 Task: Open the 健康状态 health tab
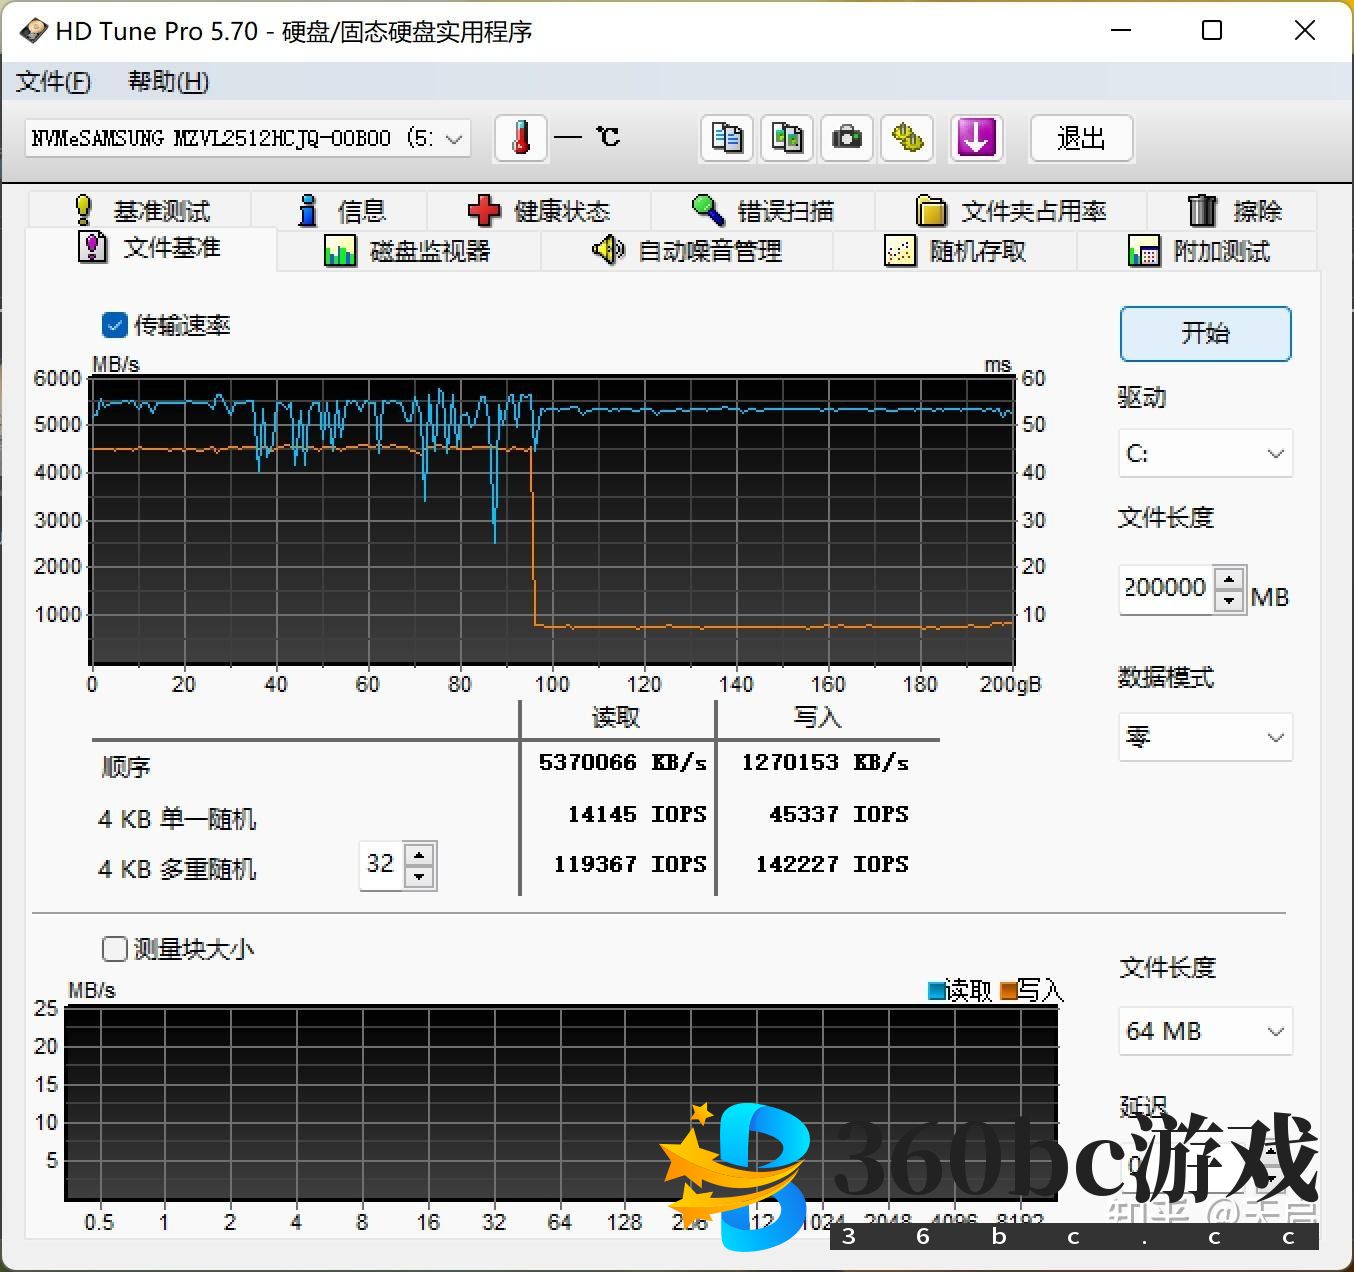point(539,211)
